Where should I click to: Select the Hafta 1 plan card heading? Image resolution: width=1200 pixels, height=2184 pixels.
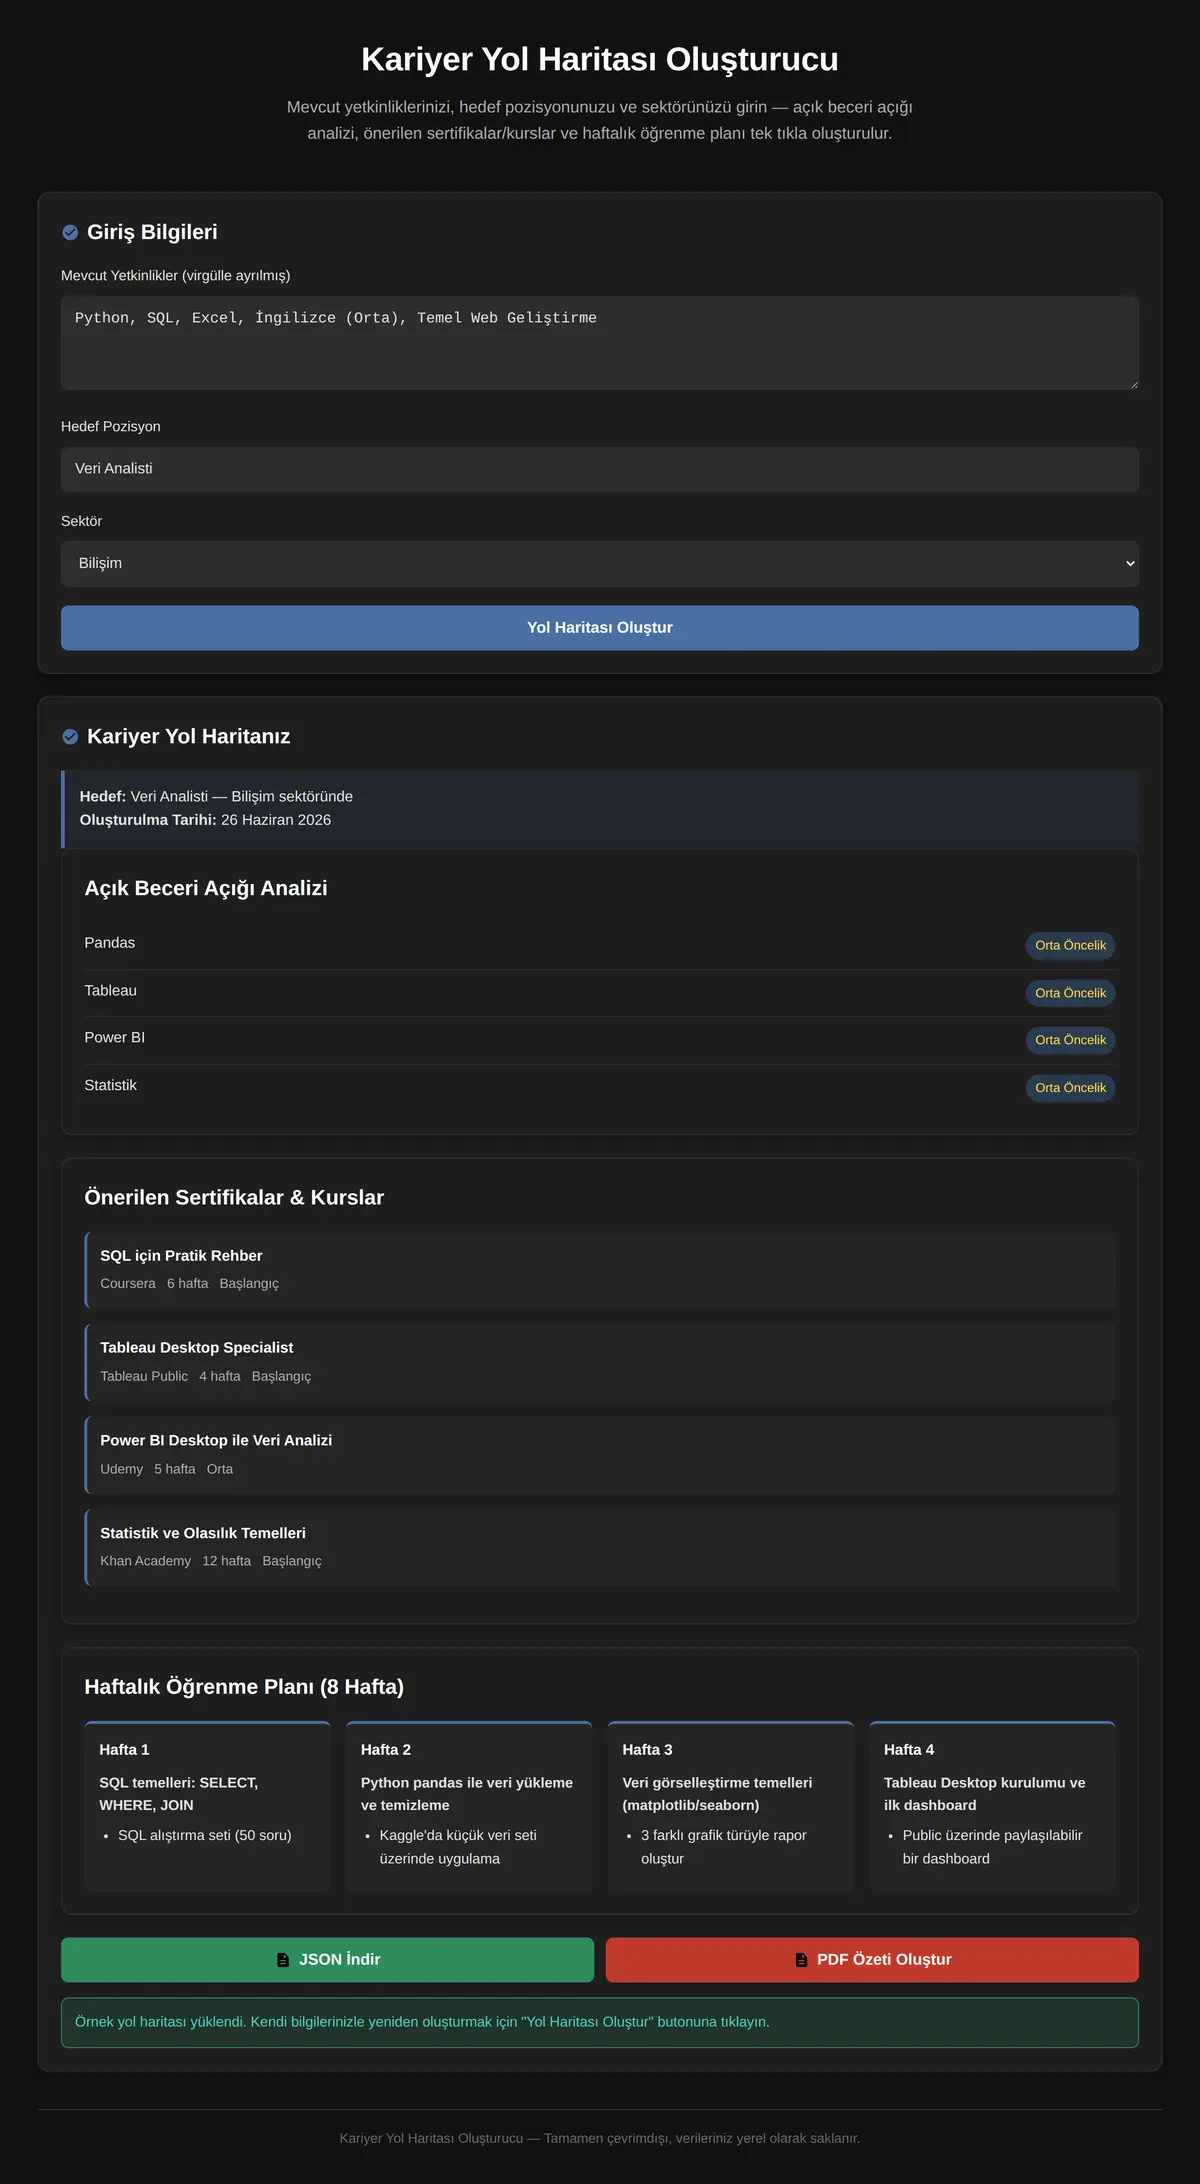pyautogui.click(x=124, y=1750)
